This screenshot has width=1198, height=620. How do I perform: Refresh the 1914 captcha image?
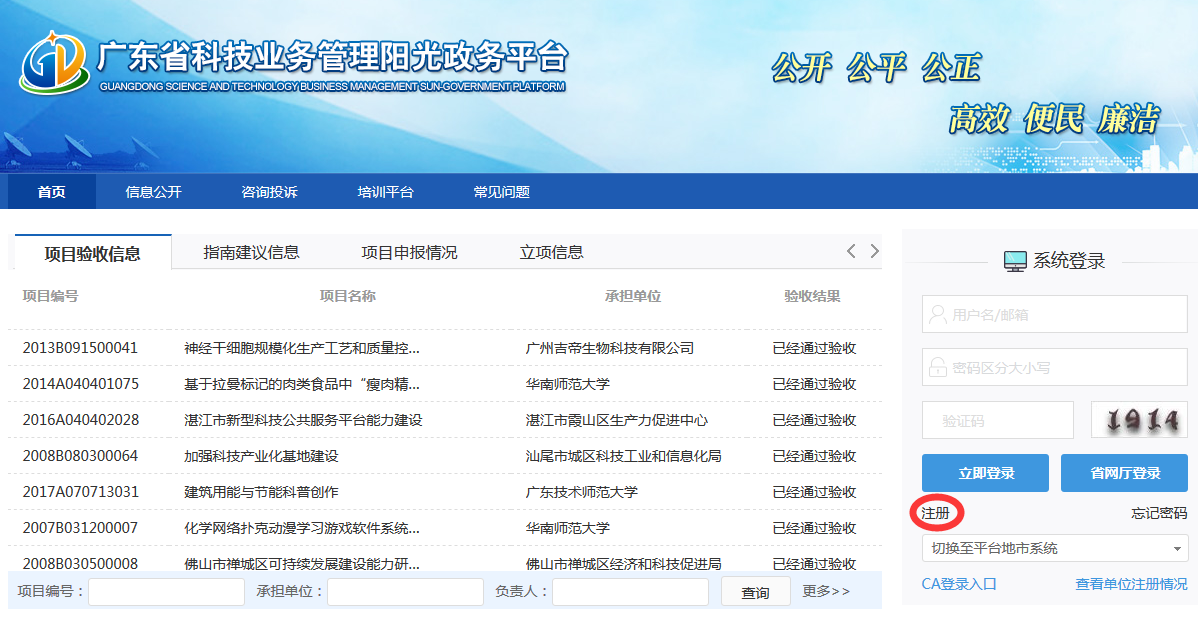click(x=1138, y=420)
